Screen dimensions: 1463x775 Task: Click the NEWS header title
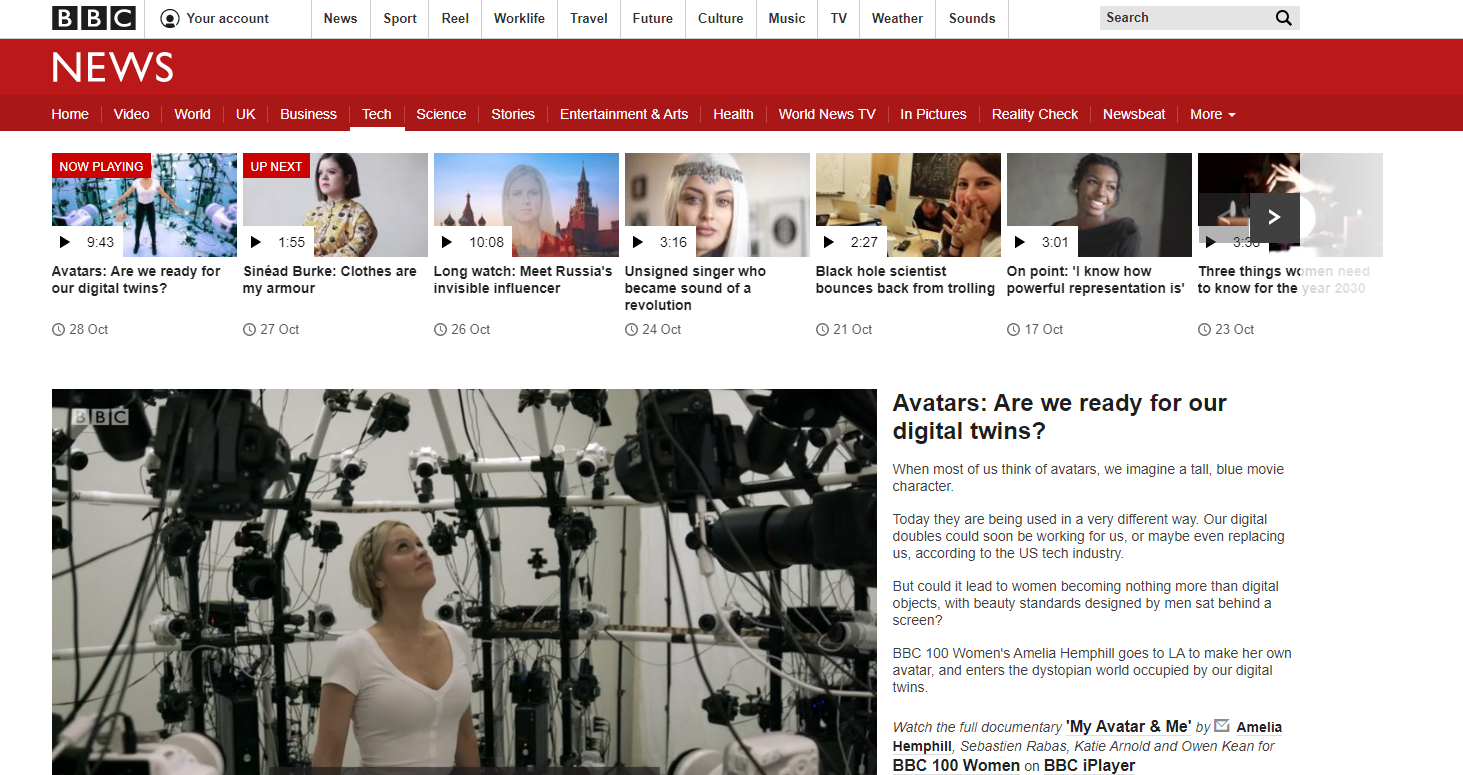click(113, 68)
